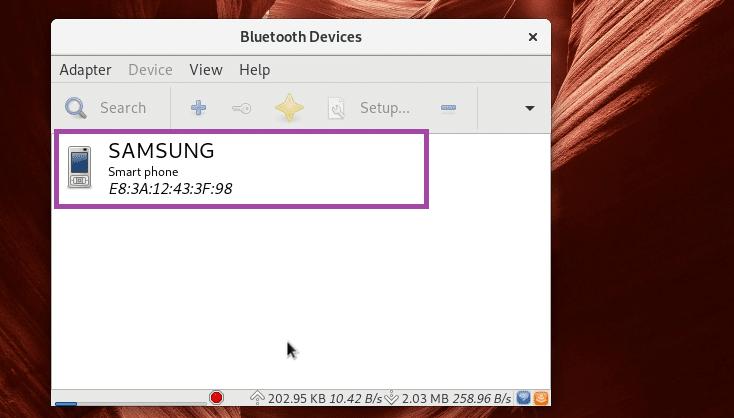Click the upload arrow icon in status bar
This screenshot has height=418, width=734.
(x=257, y=398)
